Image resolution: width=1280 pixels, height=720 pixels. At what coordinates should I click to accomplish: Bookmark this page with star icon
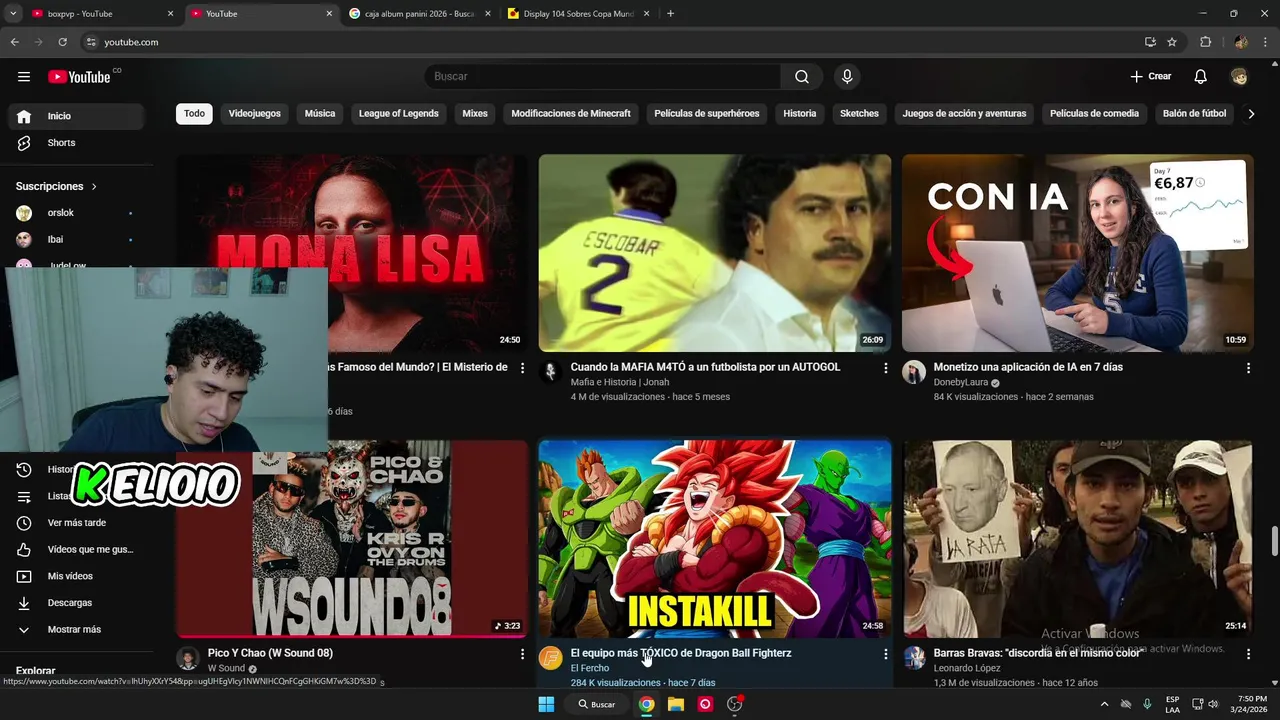[1172, 42]
